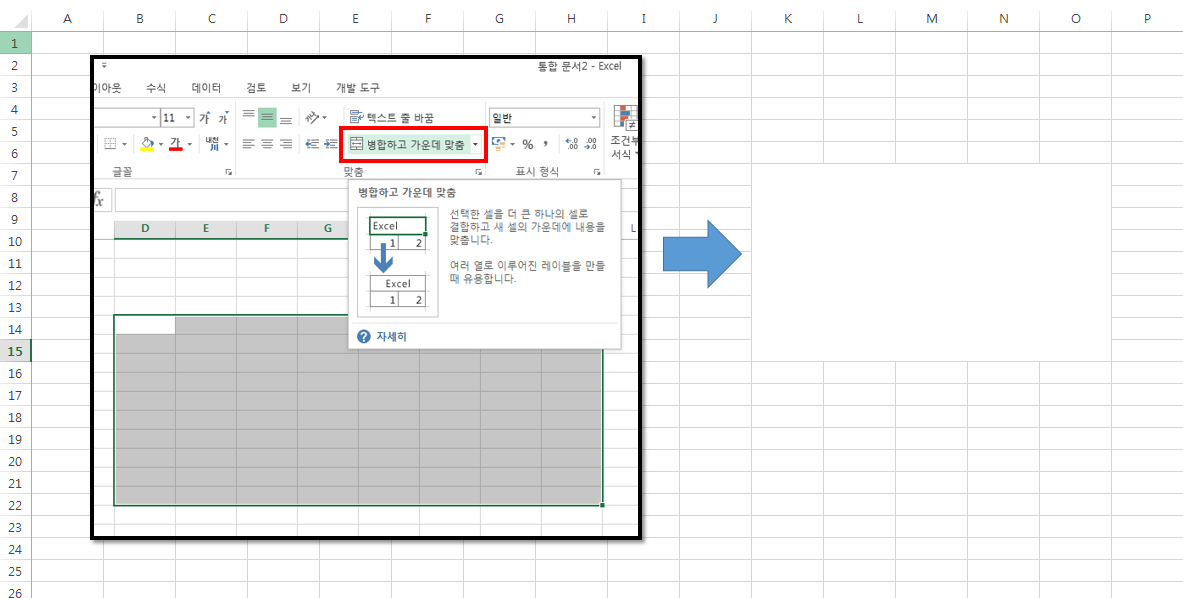This screenshot has width=1183, height=598.
Task: Open the 데이터 ribbon tab
Action: [207, 88]
